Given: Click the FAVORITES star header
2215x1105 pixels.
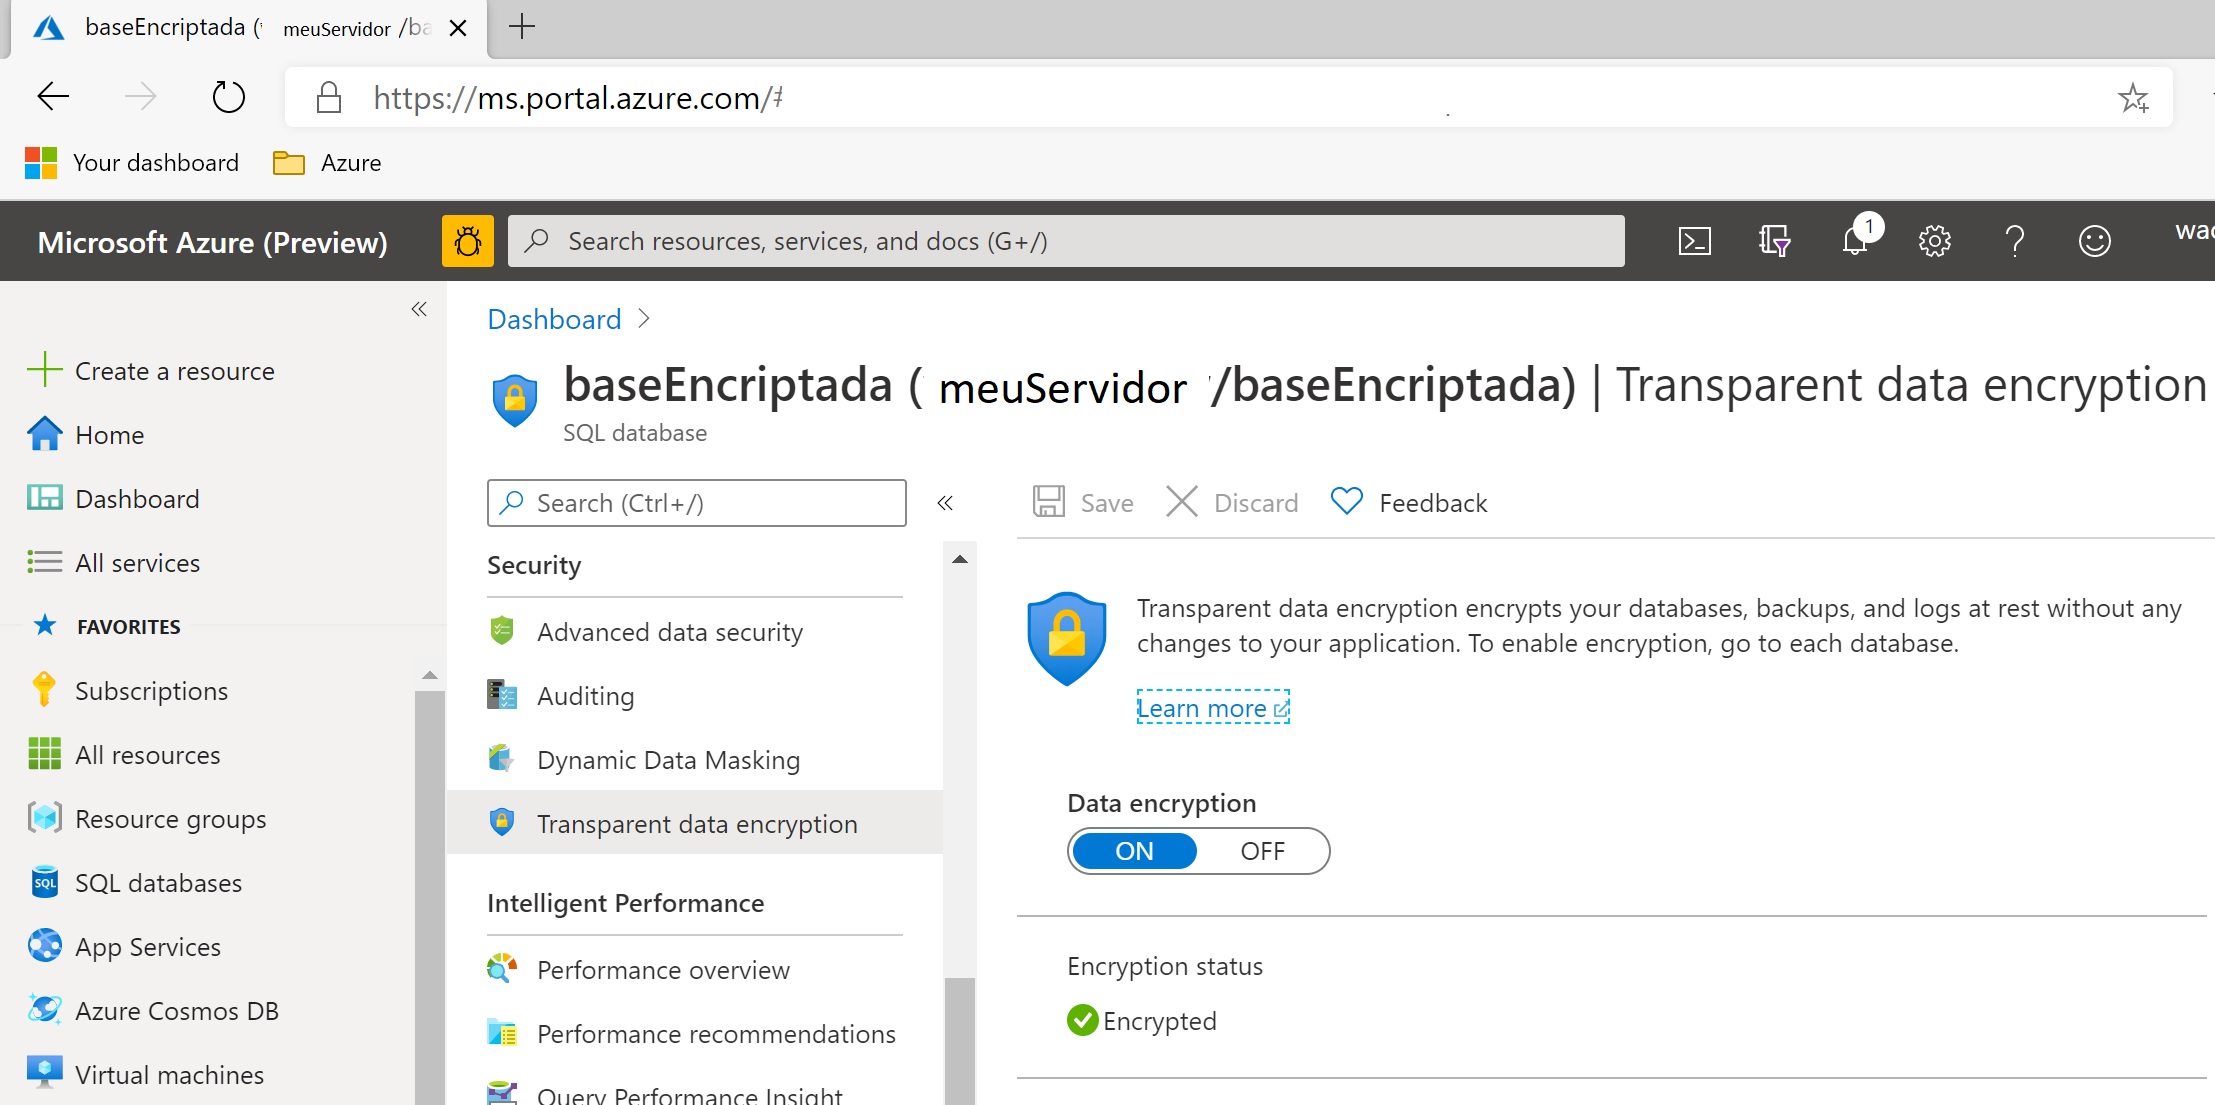Looking at the screenshot, I should tap(107, 627).
